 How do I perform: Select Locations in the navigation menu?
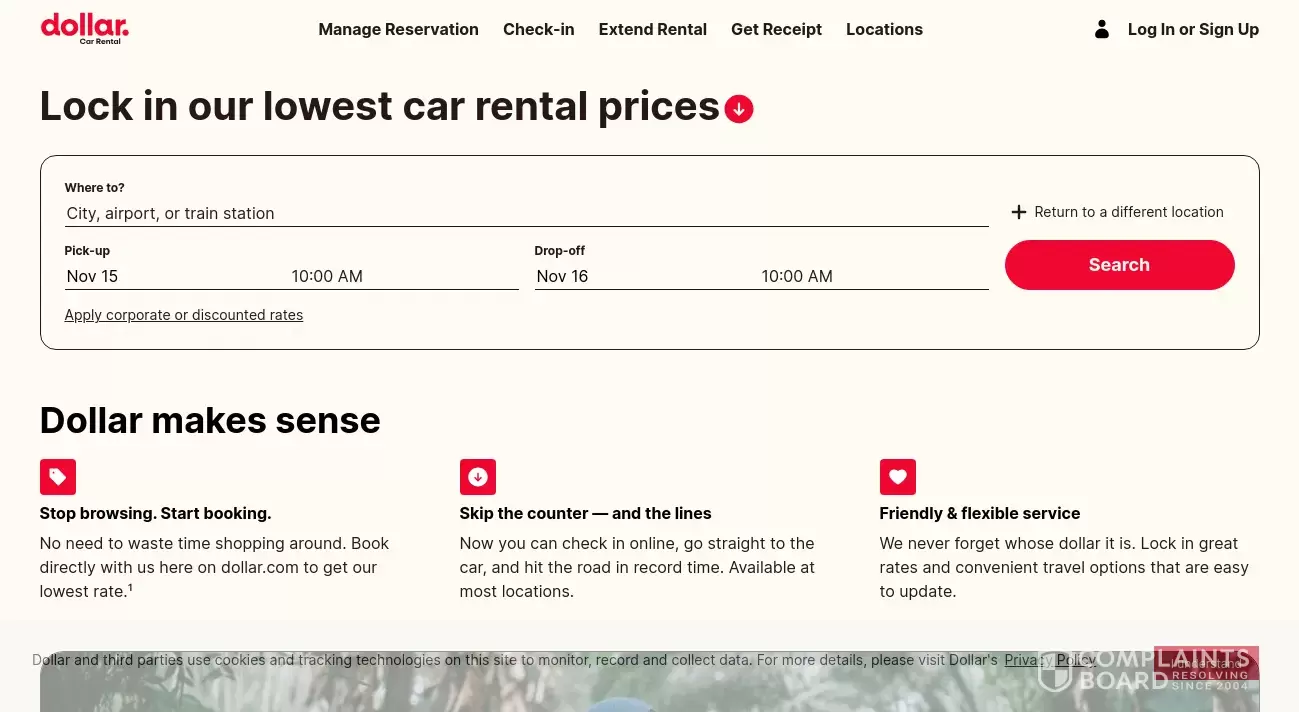point(884,29)
